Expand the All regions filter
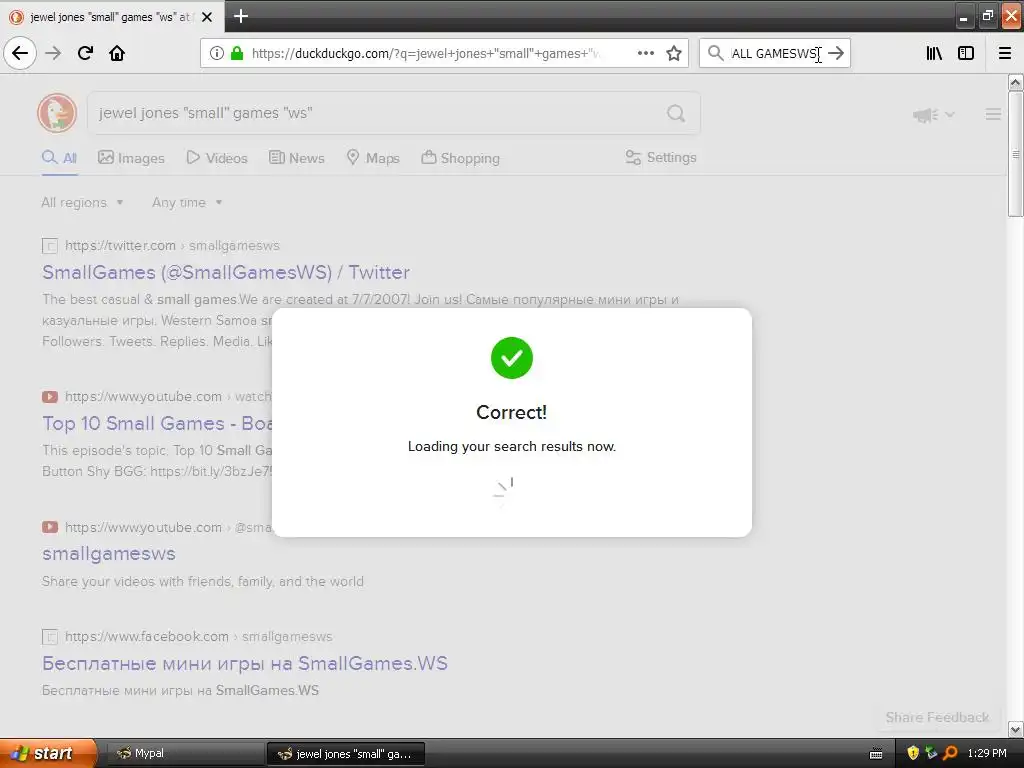Image resolution: width=1024 pixels, height=768 pixels. 82,202
